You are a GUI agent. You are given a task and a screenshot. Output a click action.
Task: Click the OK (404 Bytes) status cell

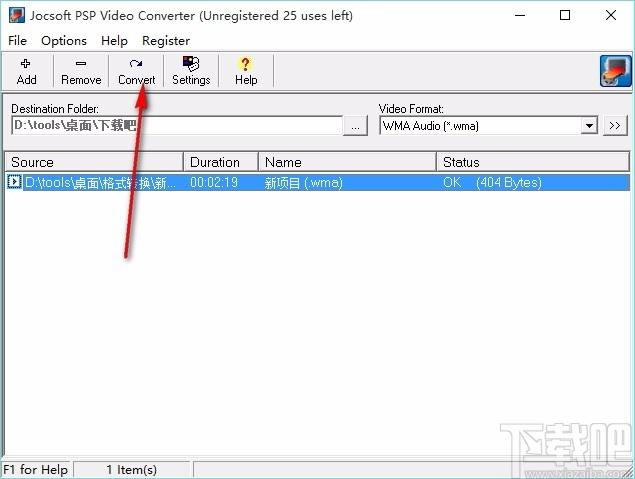(x=492, y=182)
